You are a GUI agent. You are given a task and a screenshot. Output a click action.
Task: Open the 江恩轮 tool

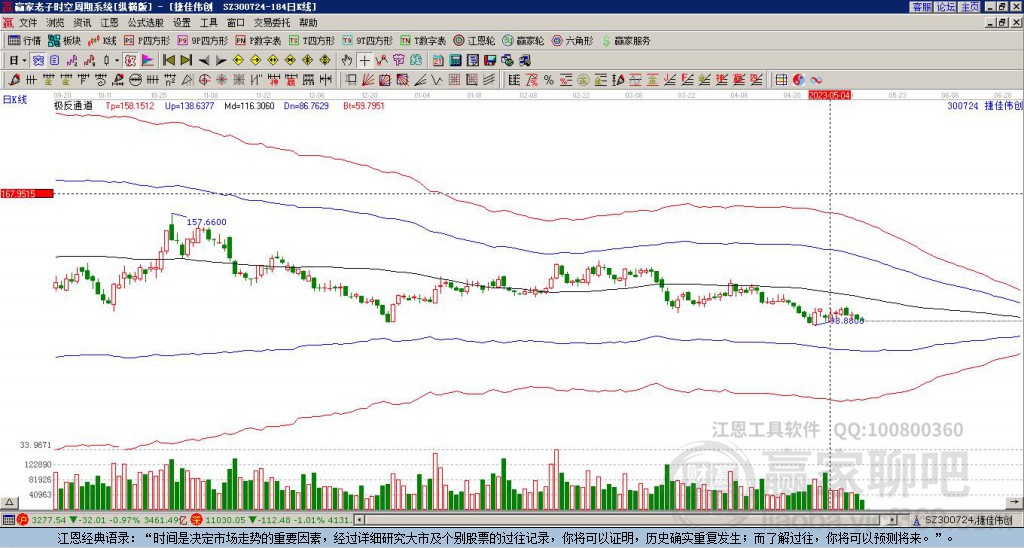pos(475,40)
